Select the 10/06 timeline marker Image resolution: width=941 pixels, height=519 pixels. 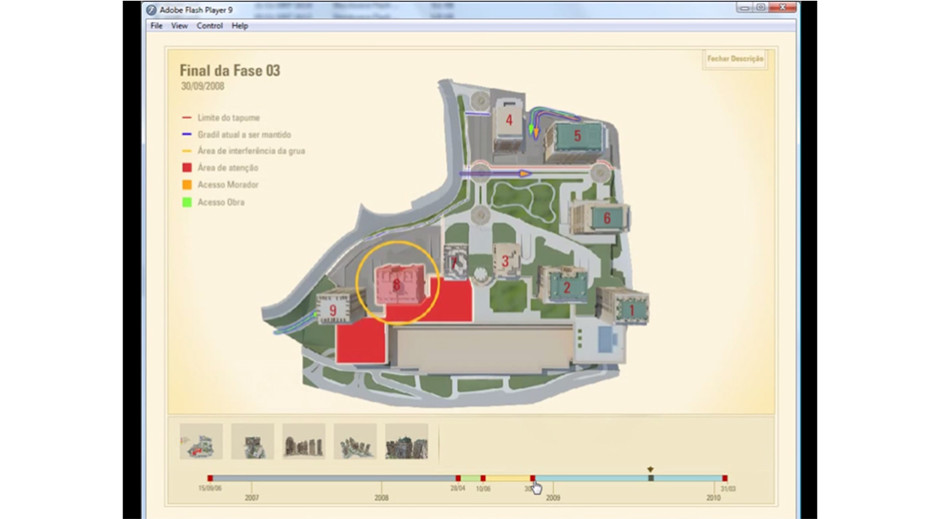point(483,479)
